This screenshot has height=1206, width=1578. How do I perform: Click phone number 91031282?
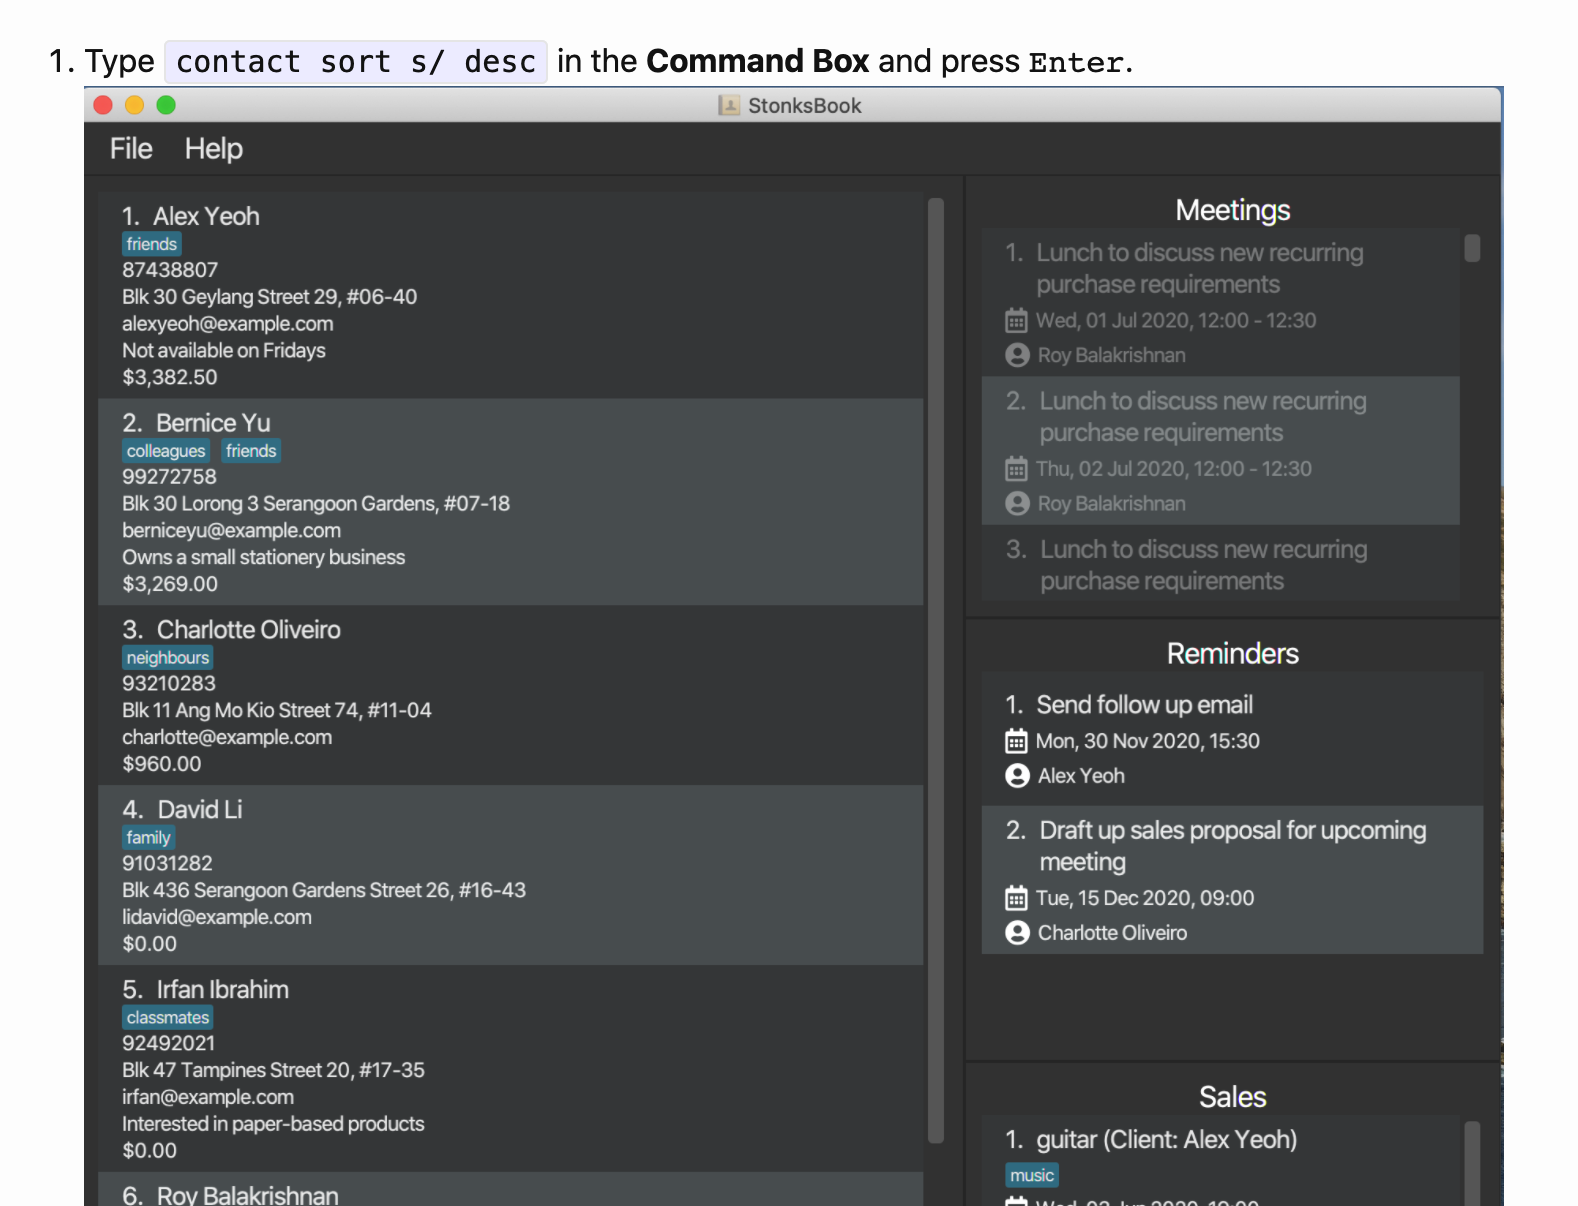tap(168, 864)
